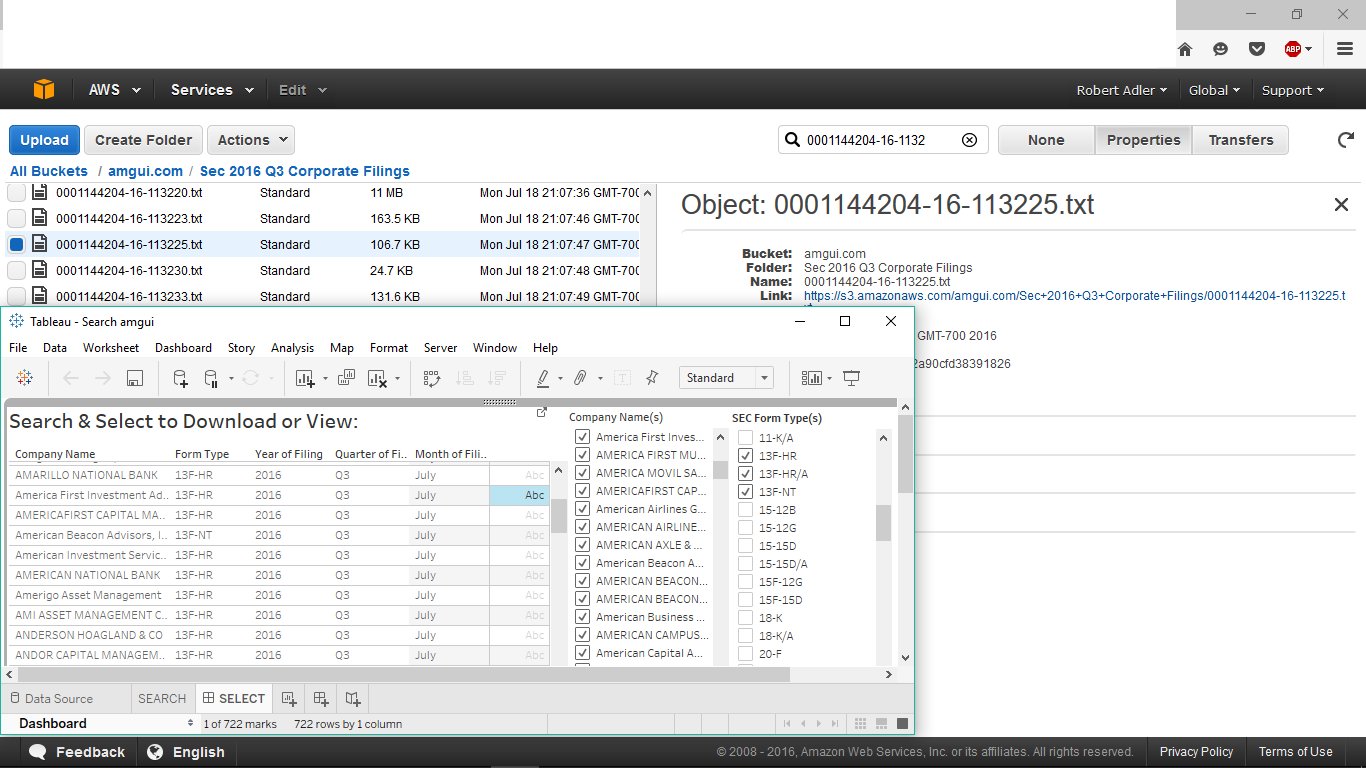Refresh the S3 bucket listing
1366x768 pixels.
click(x=1346, y=140)
